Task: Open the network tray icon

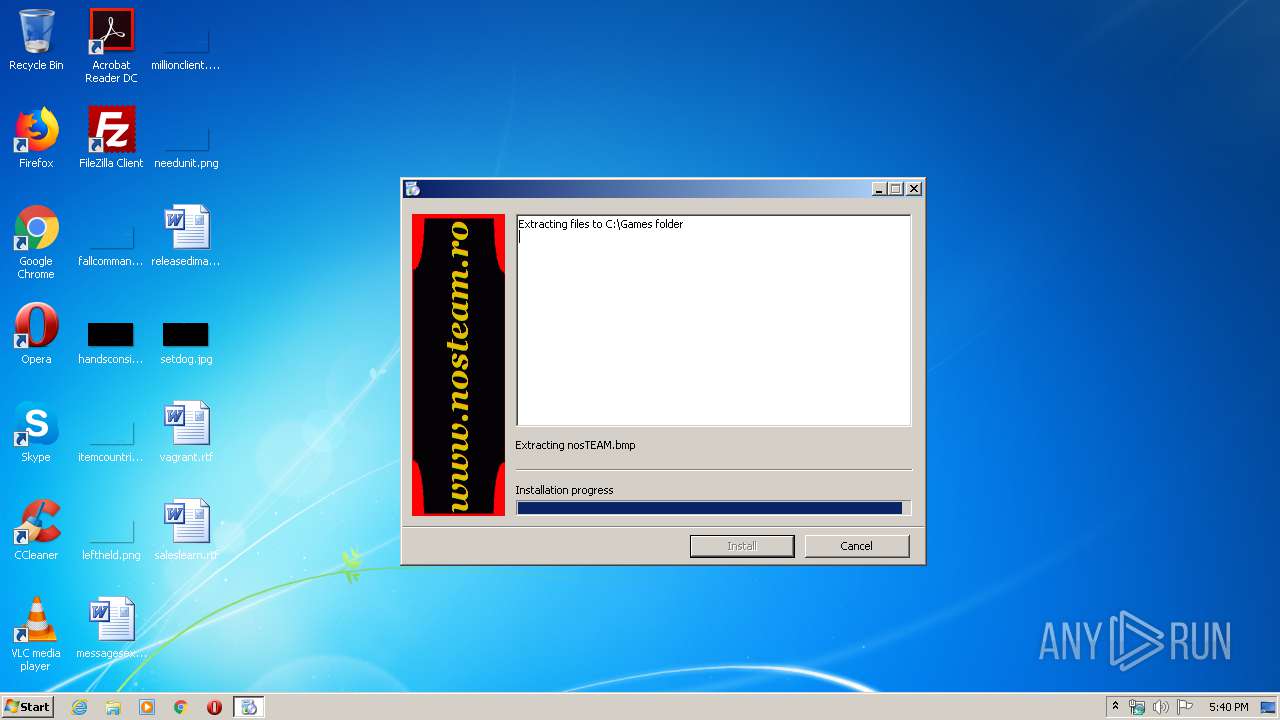Action: point(1137,707)
